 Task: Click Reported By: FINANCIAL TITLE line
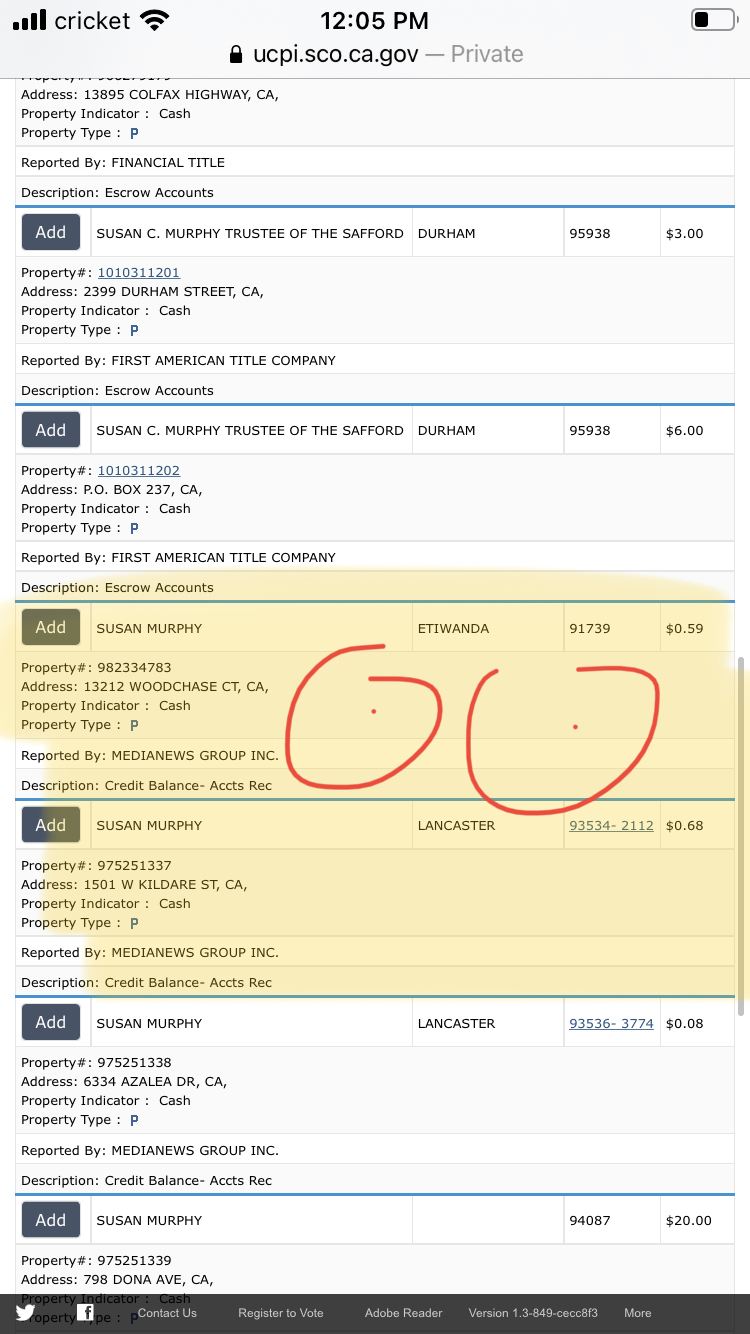[123, 162]
